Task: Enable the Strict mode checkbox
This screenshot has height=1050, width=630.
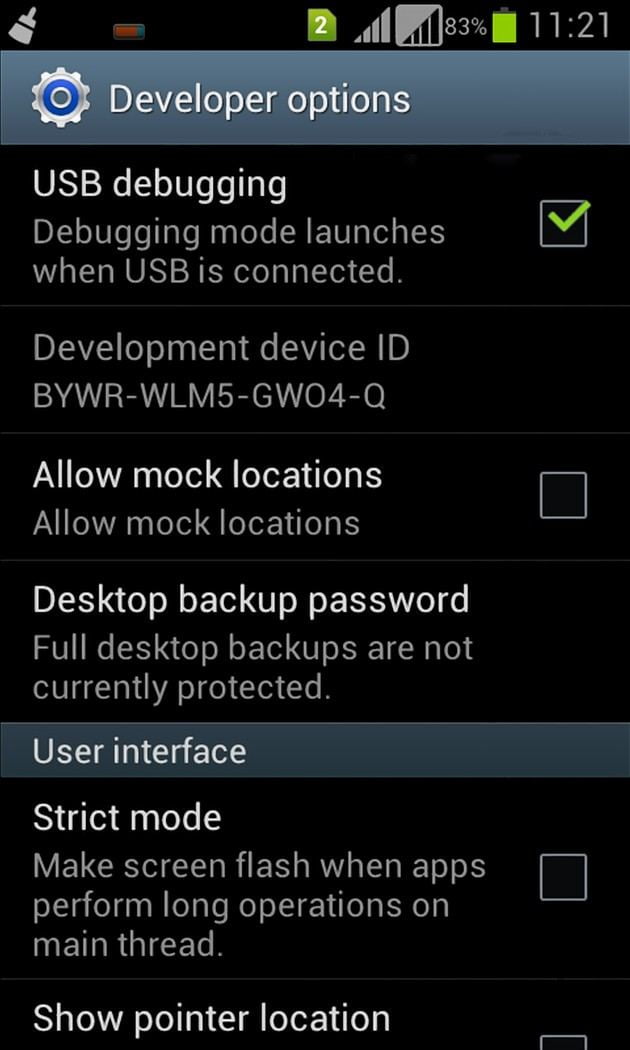Action: pyautogui.click(x=564, y=877)
